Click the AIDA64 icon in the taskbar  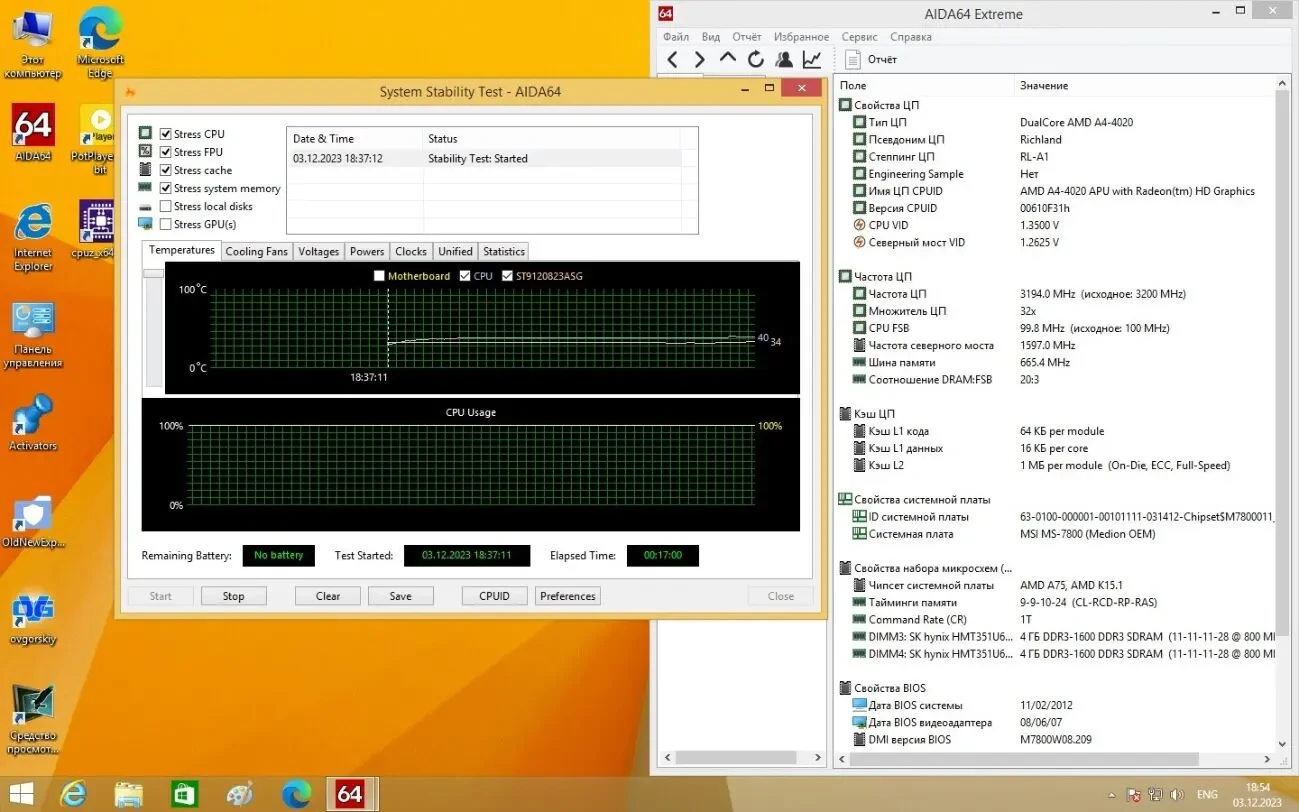coord(351,793)
